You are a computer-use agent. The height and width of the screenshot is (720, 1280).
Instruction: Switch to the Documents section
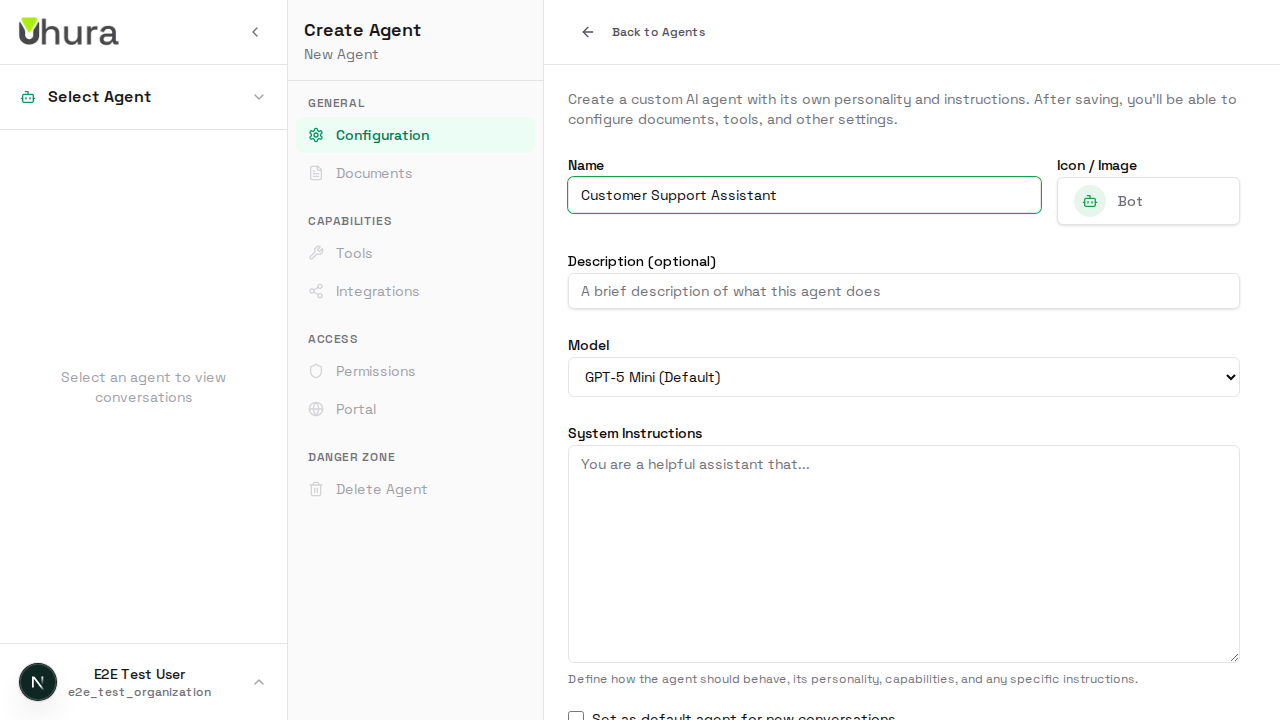tap(373, 173)
